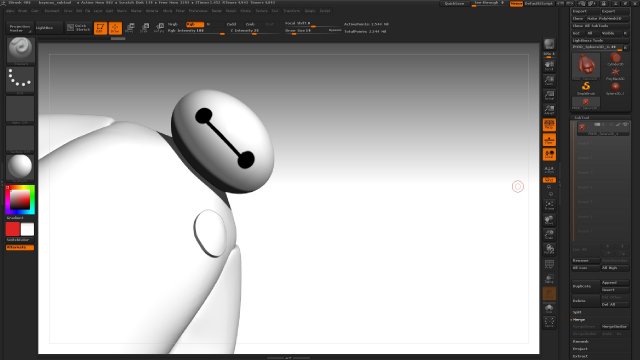Set canvas to Actual size
640x360 pixels.
[549, 95]
